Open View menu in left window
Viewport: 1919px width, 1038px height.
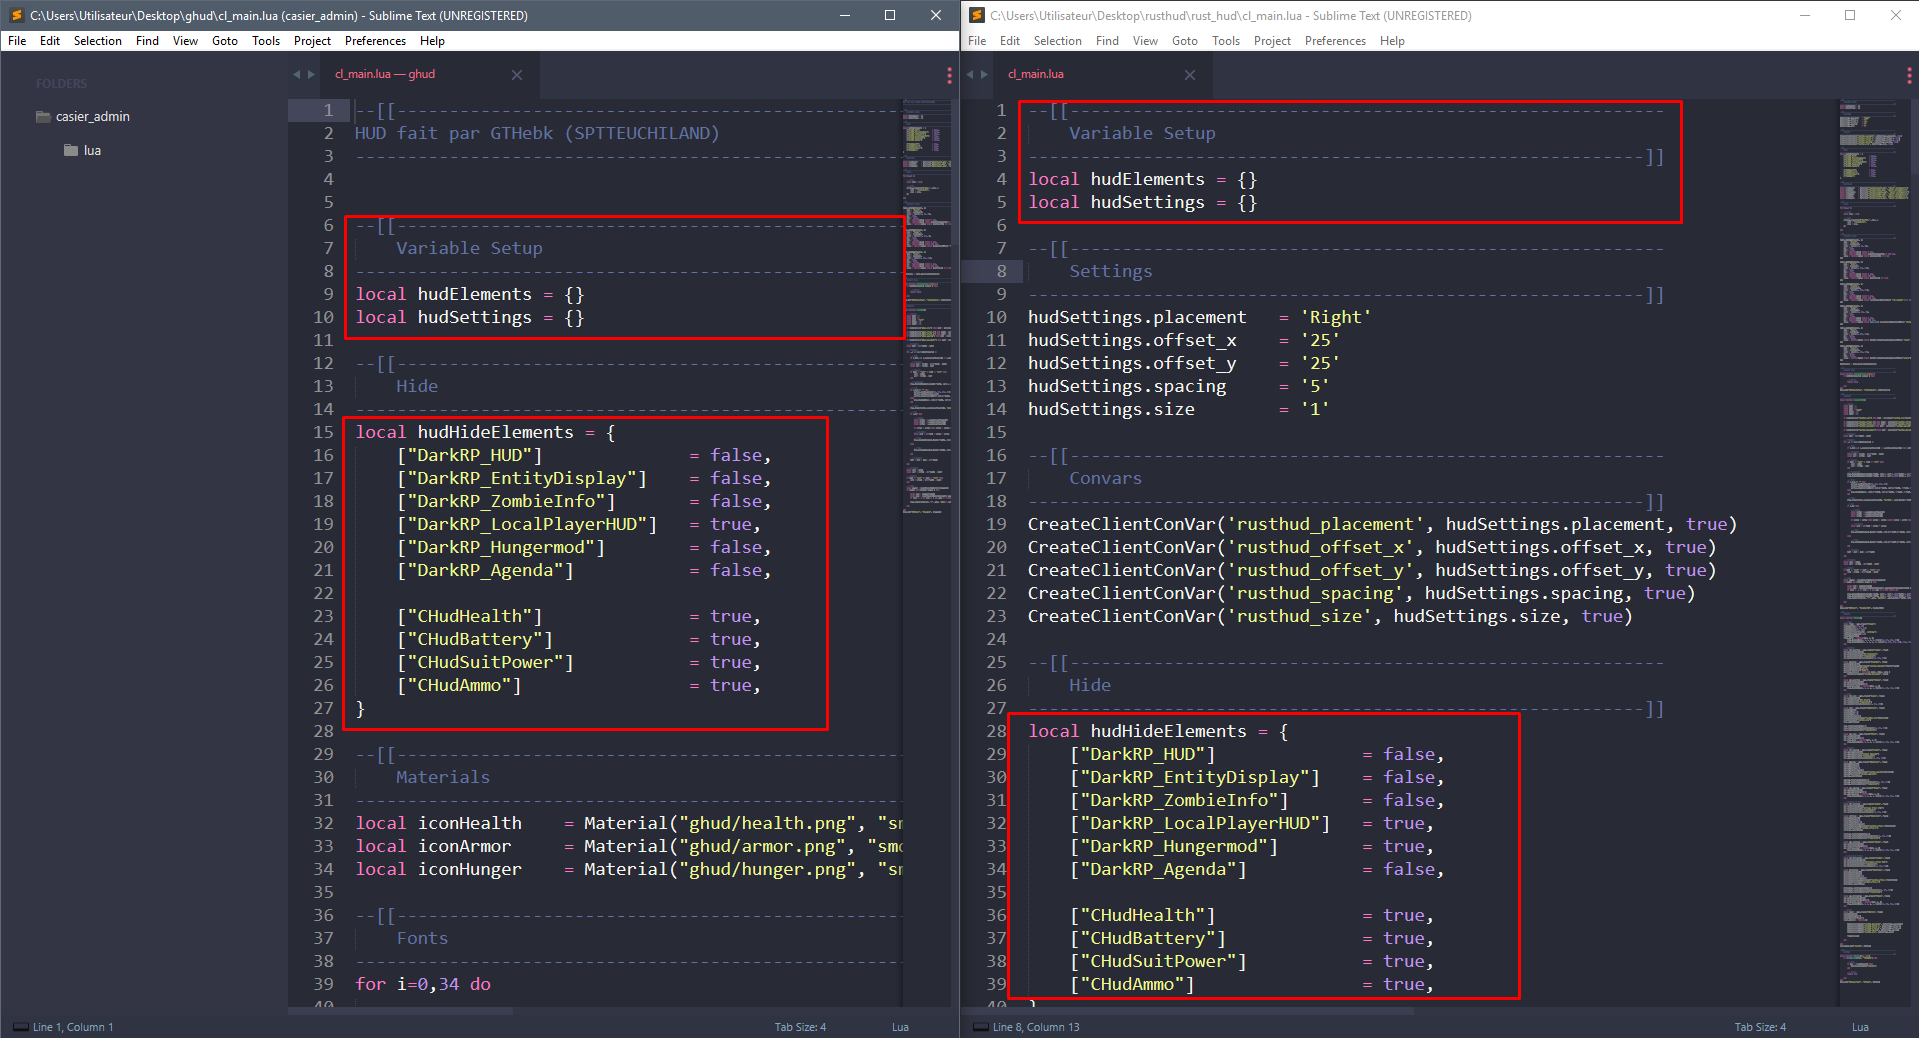click(x=185, y=41)
